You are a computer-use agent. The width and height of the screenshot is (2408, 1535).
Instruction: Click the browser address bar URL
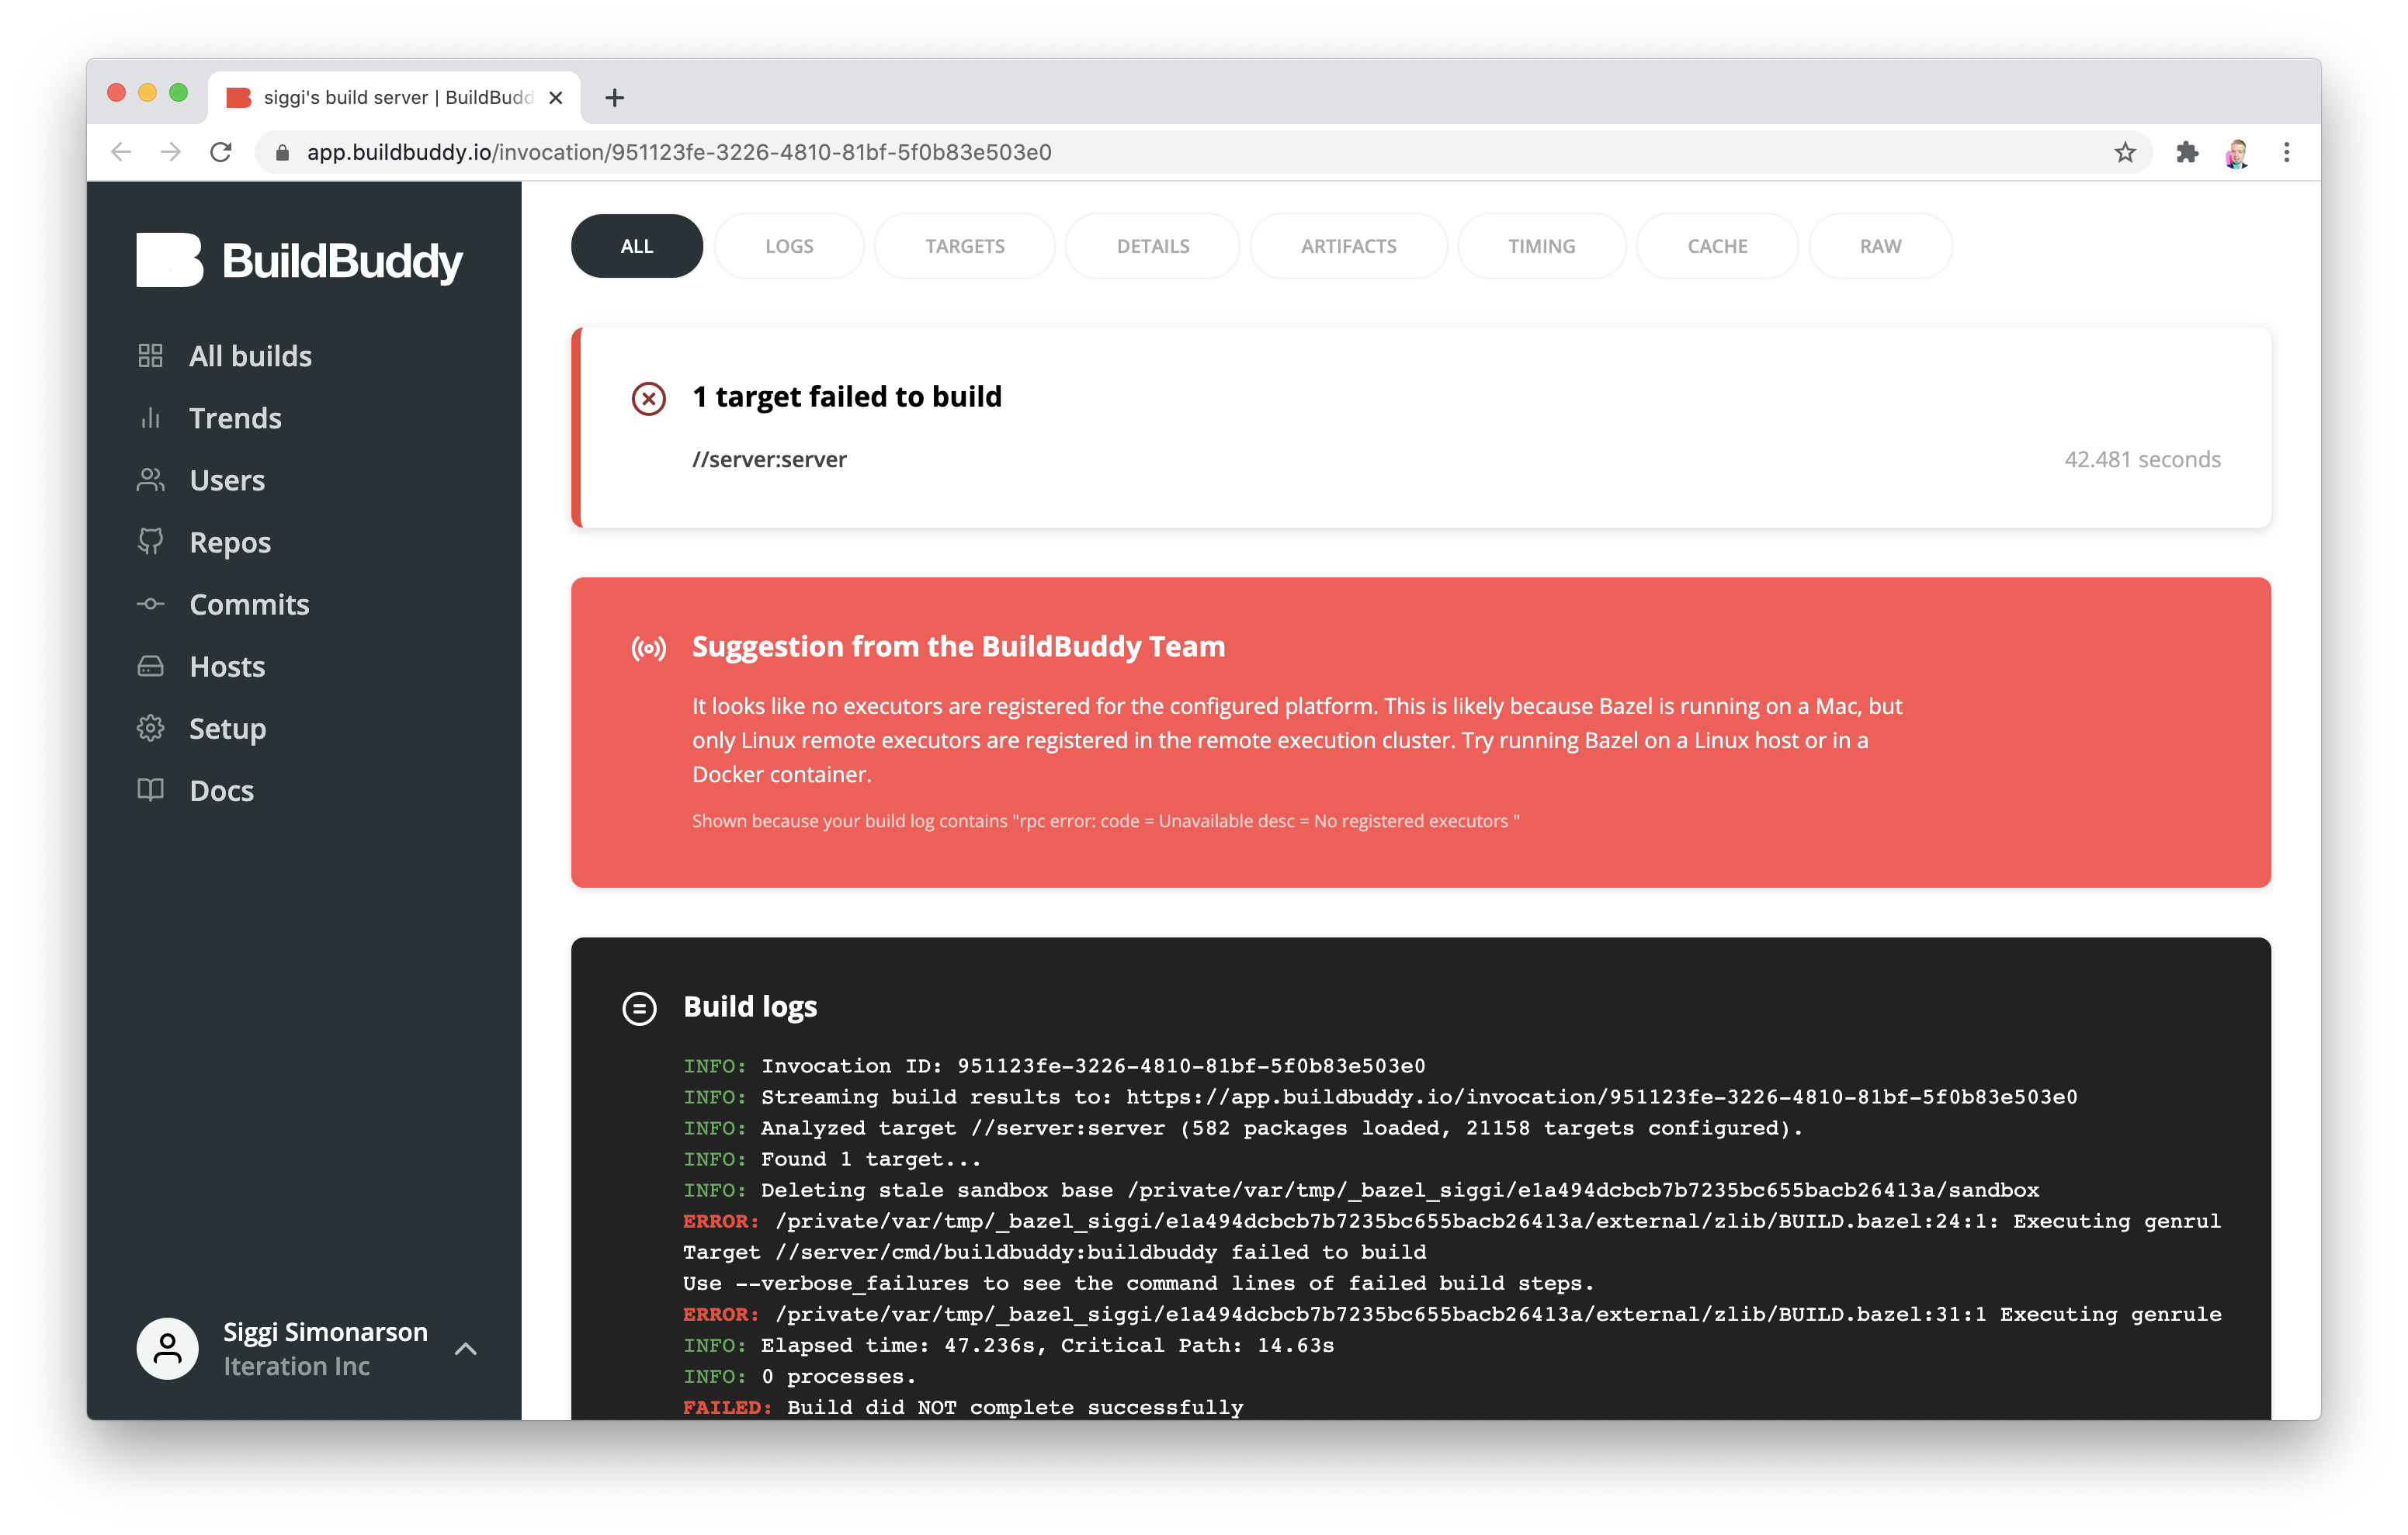(679, 152)
